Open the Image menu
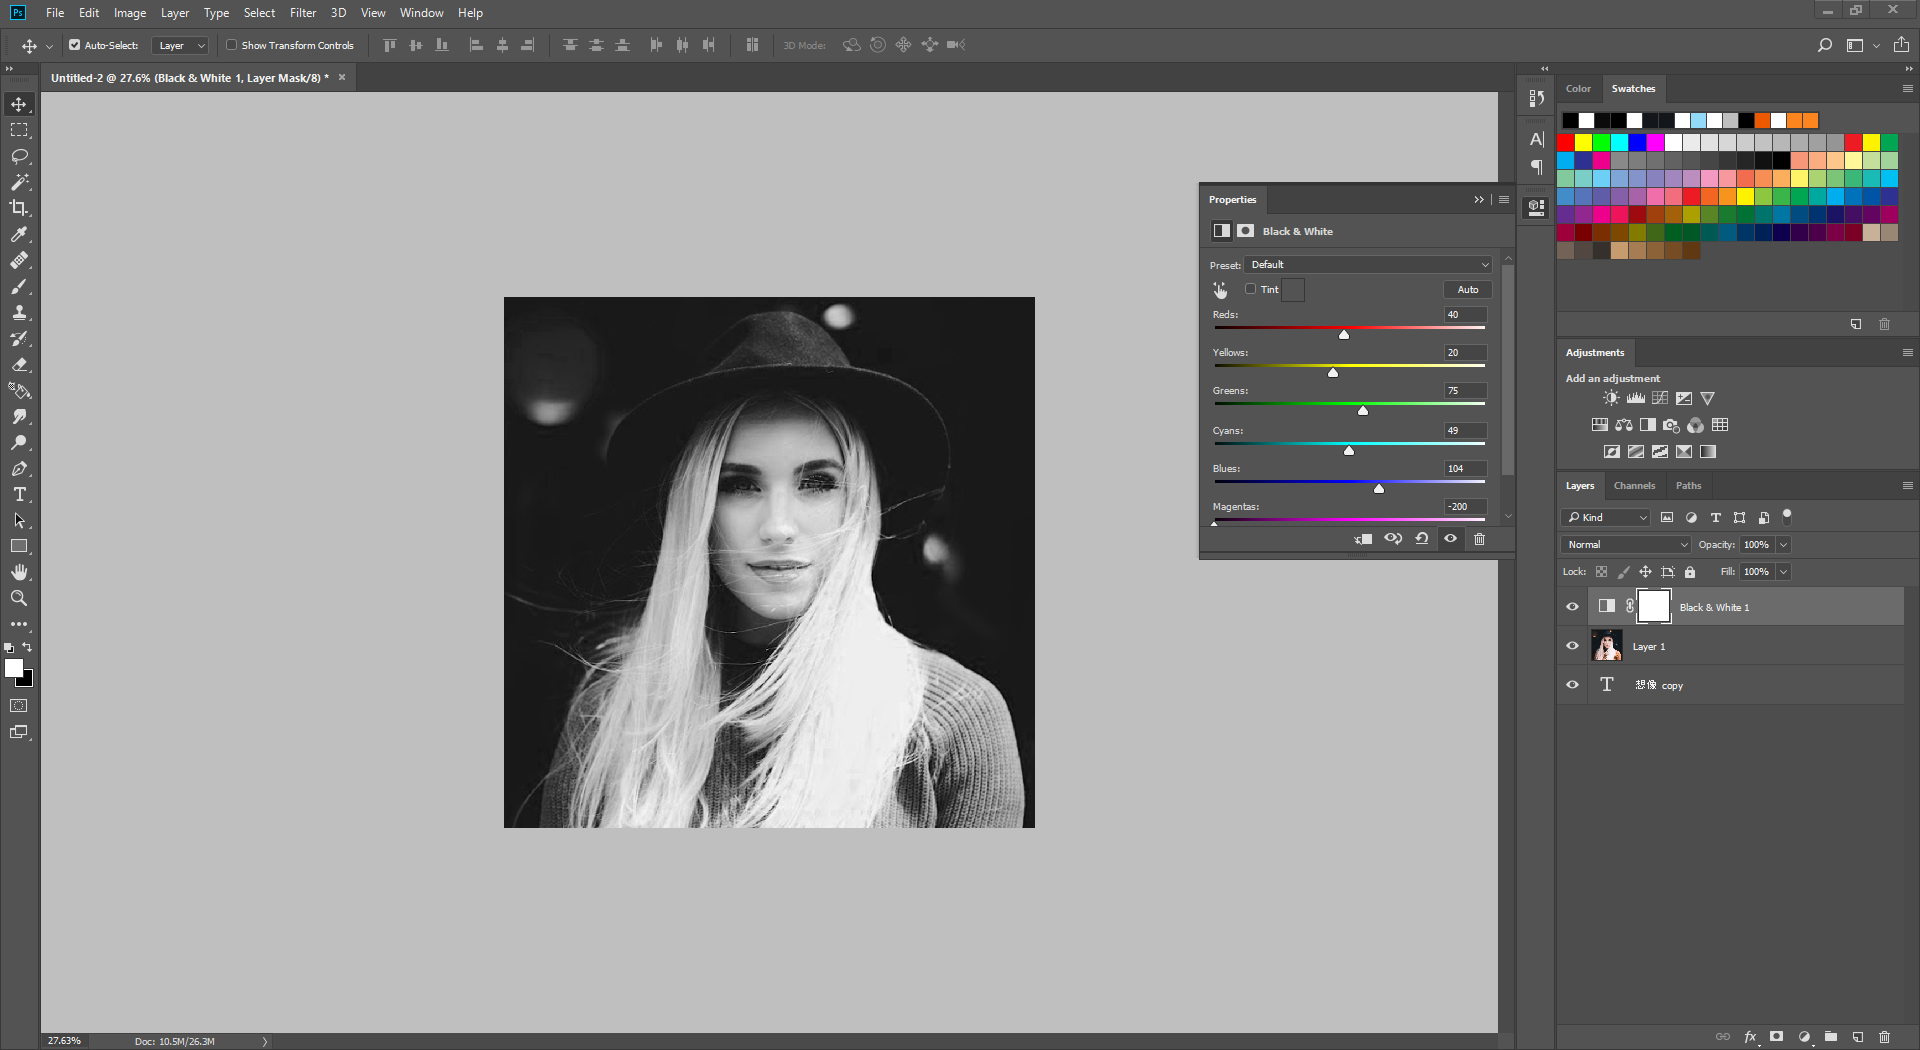Screen dimensions: 1920x1050 (130, 13)
